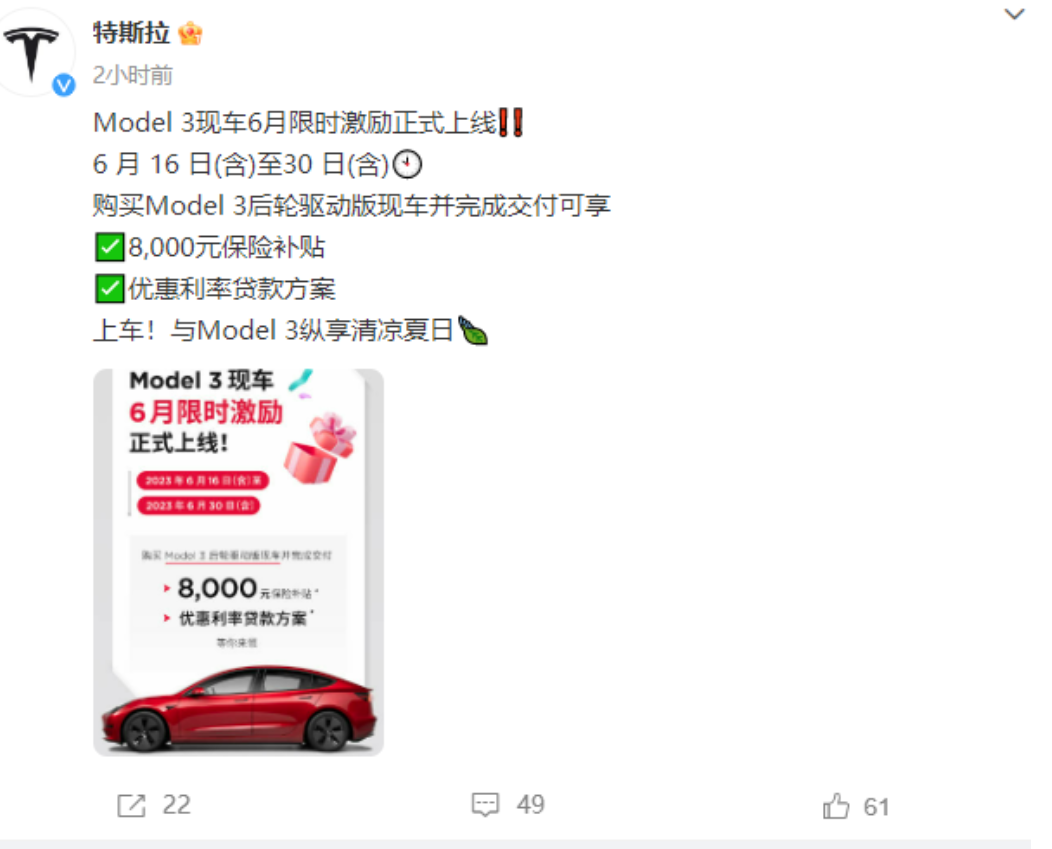Click the green leaf emoji

473,331
